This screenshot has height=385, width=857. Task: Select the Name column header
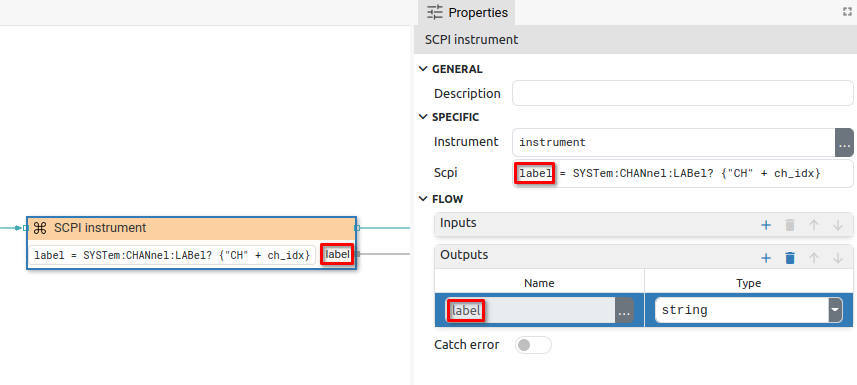pos(539,283)
